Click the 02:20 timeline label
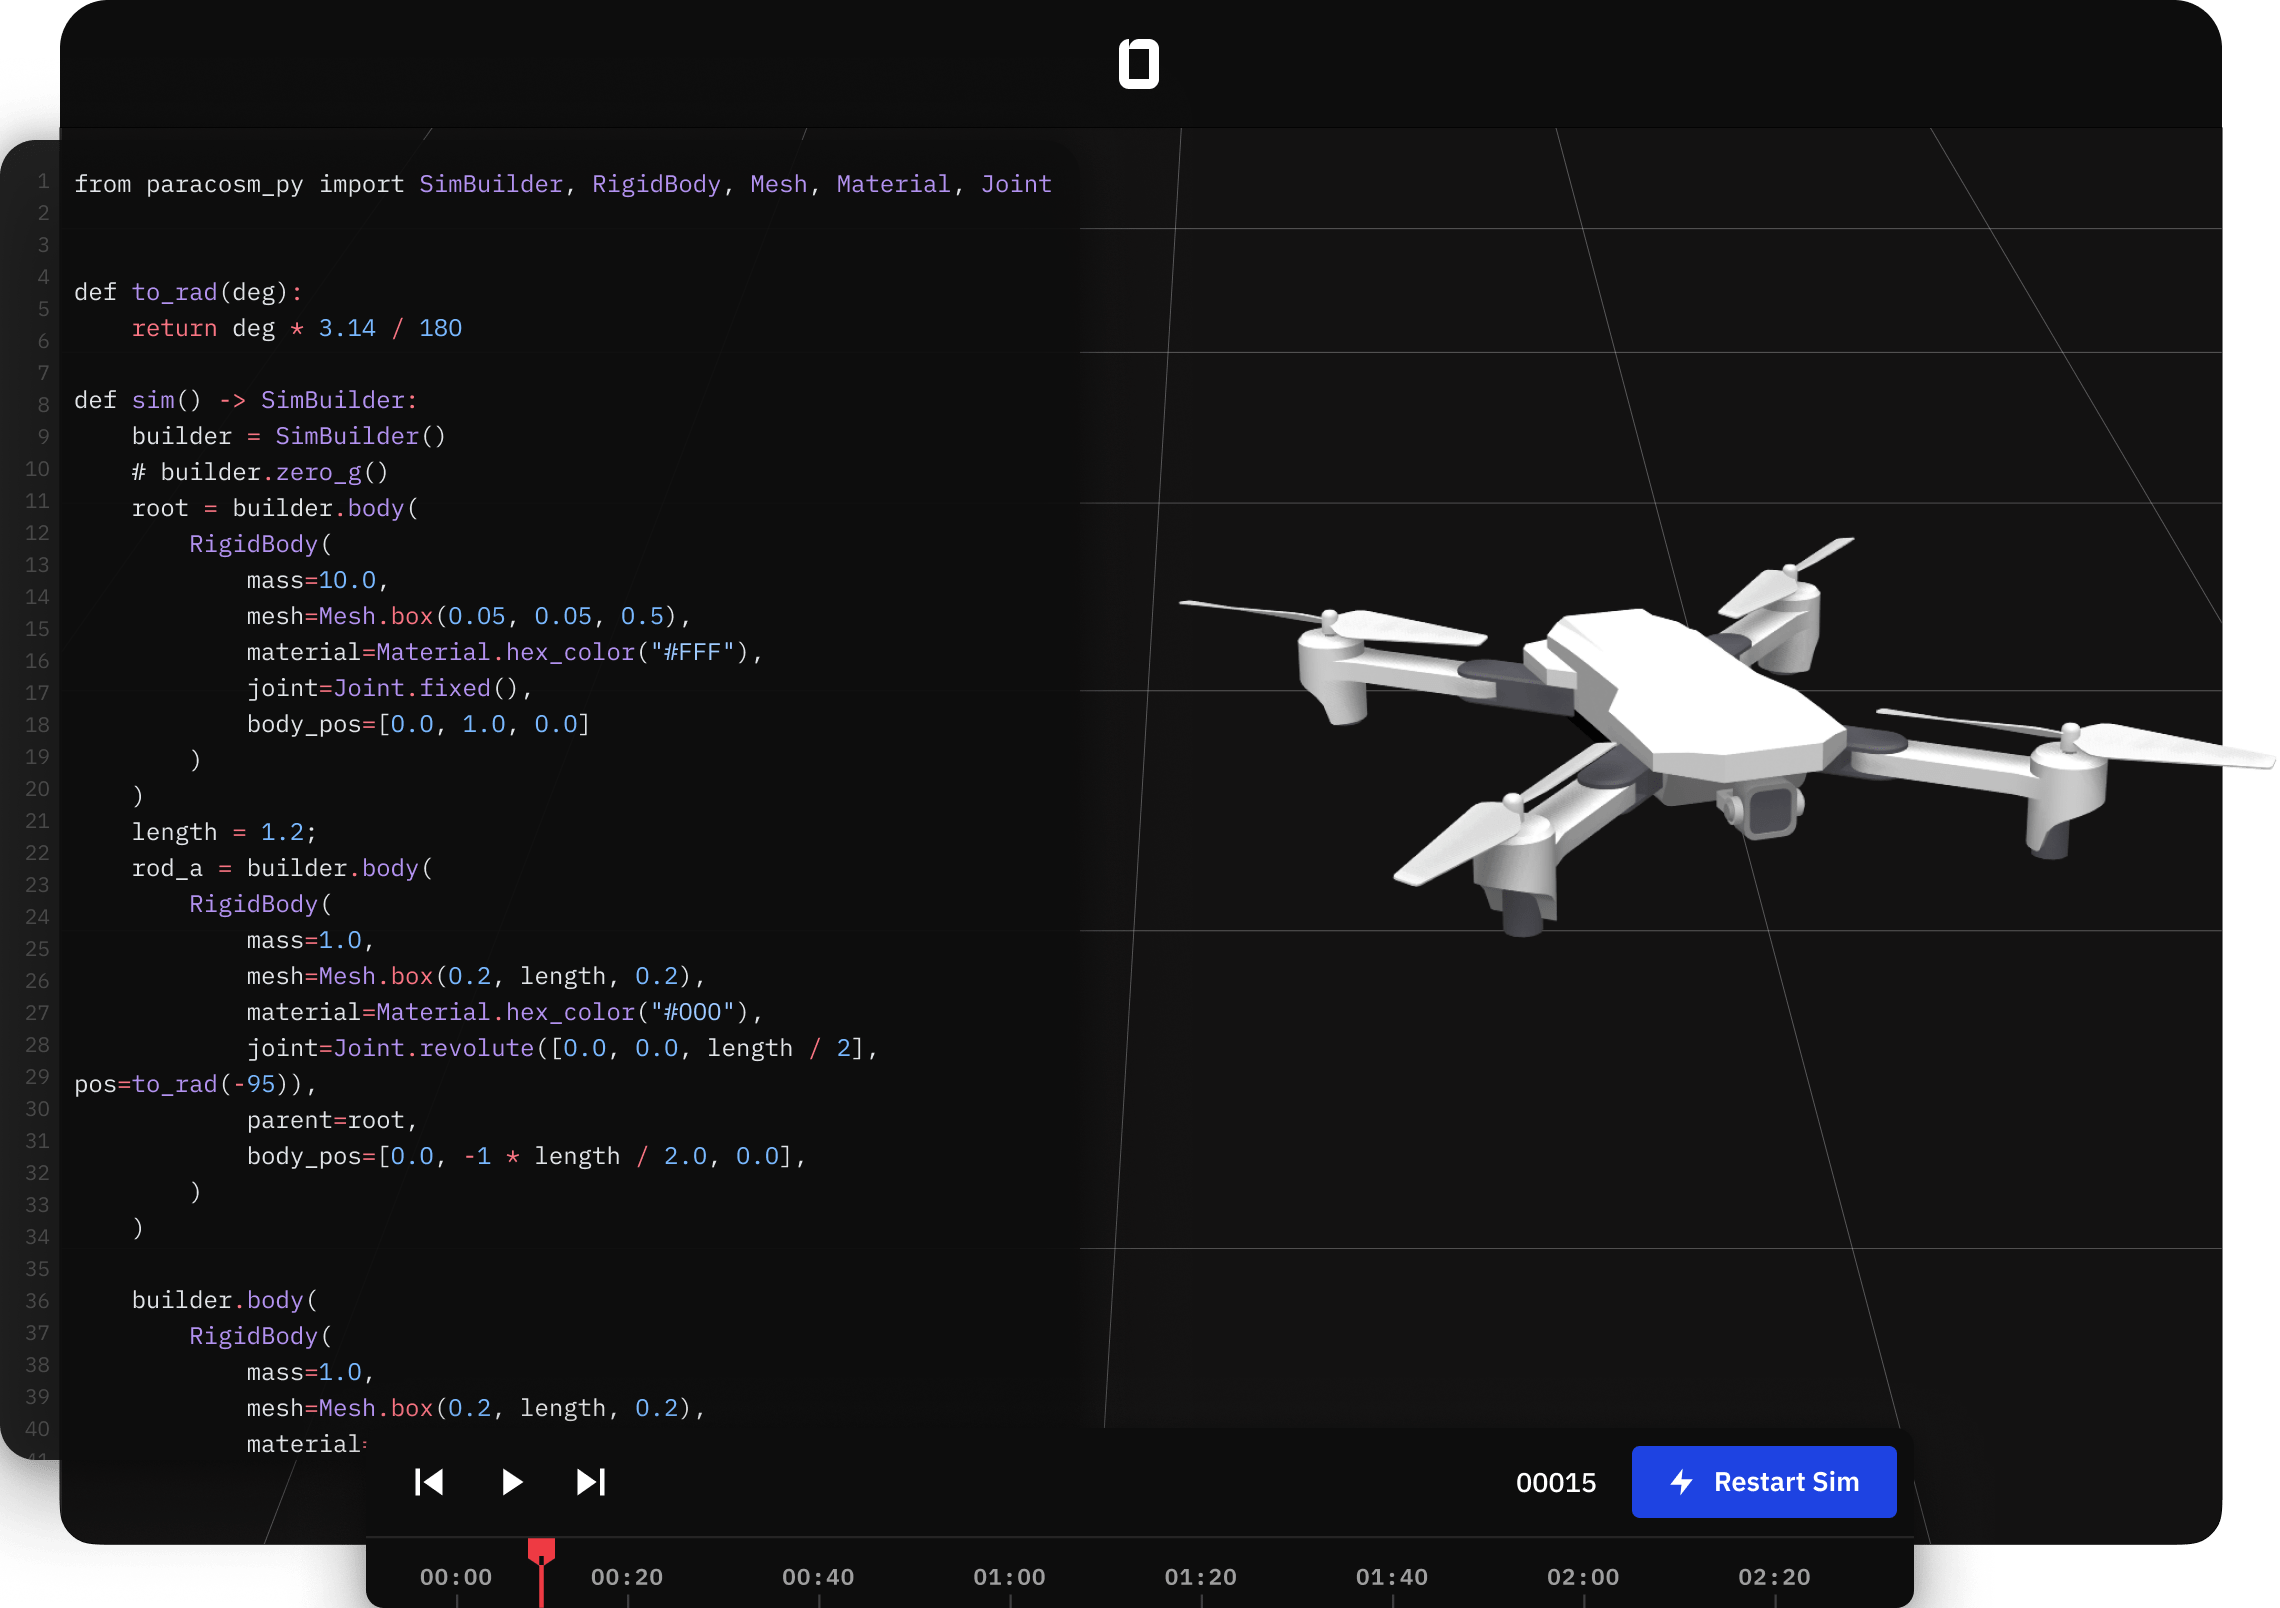Screen dimensions: 2280x1608 1774,1577
